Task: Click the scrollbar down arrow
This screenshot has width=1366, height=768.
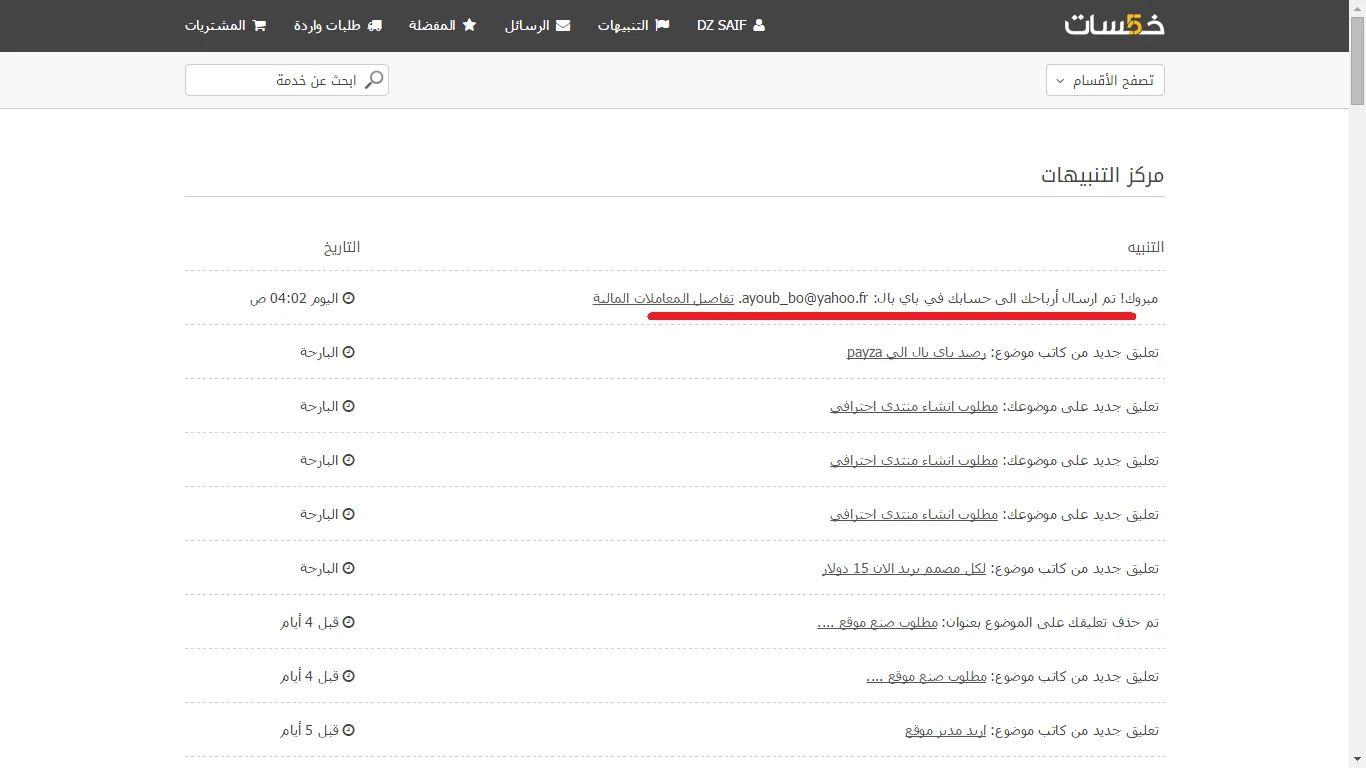Action: click(x=1357, y=759)
